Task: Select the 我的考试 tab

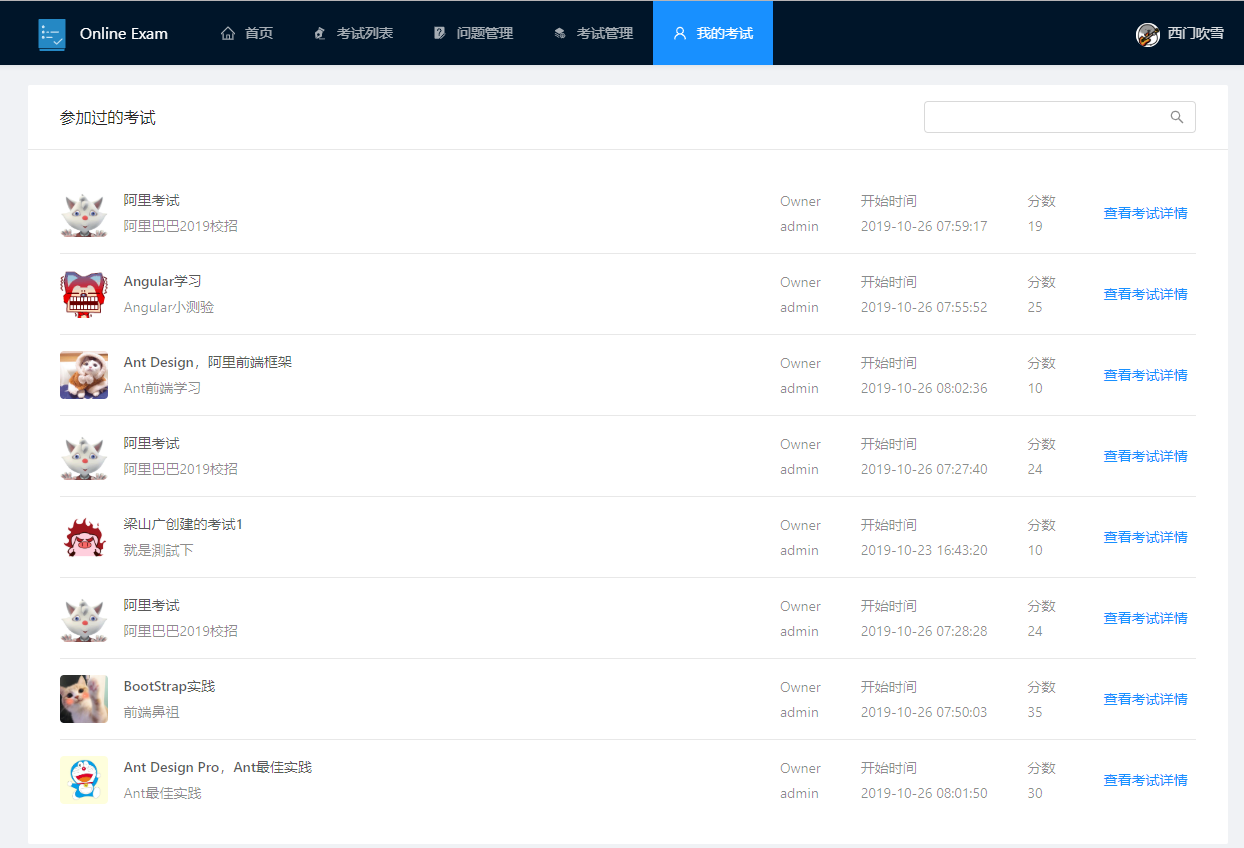Action: 713,33
